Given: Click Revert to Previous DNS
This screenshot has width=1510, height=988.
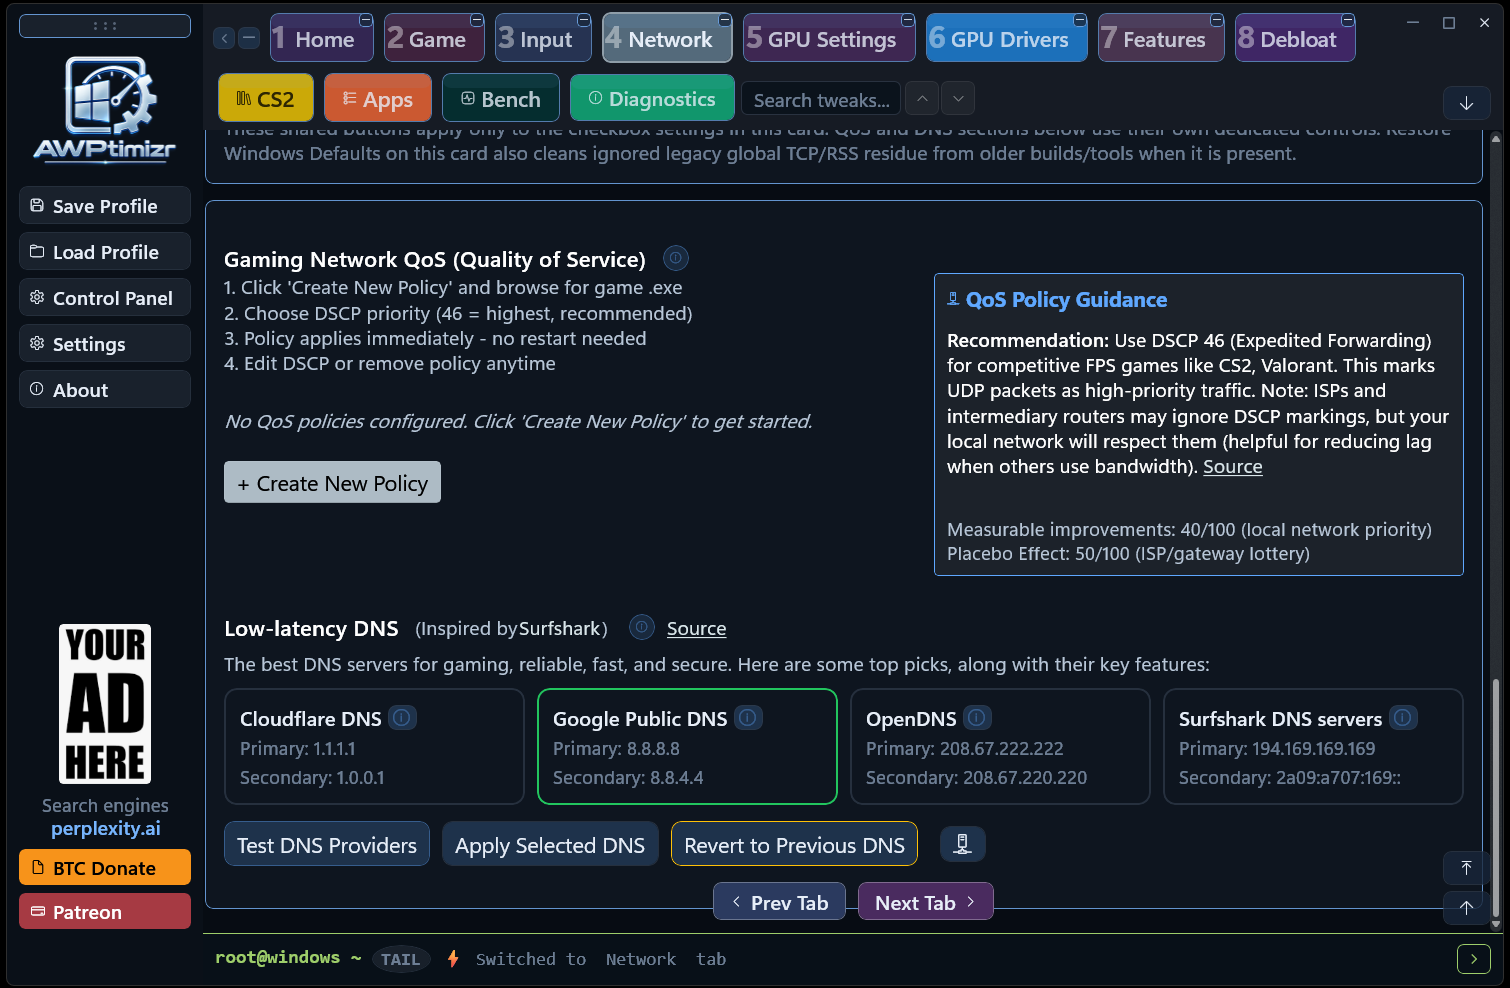Looking at the screenshot, I should [x=794, y=844].
